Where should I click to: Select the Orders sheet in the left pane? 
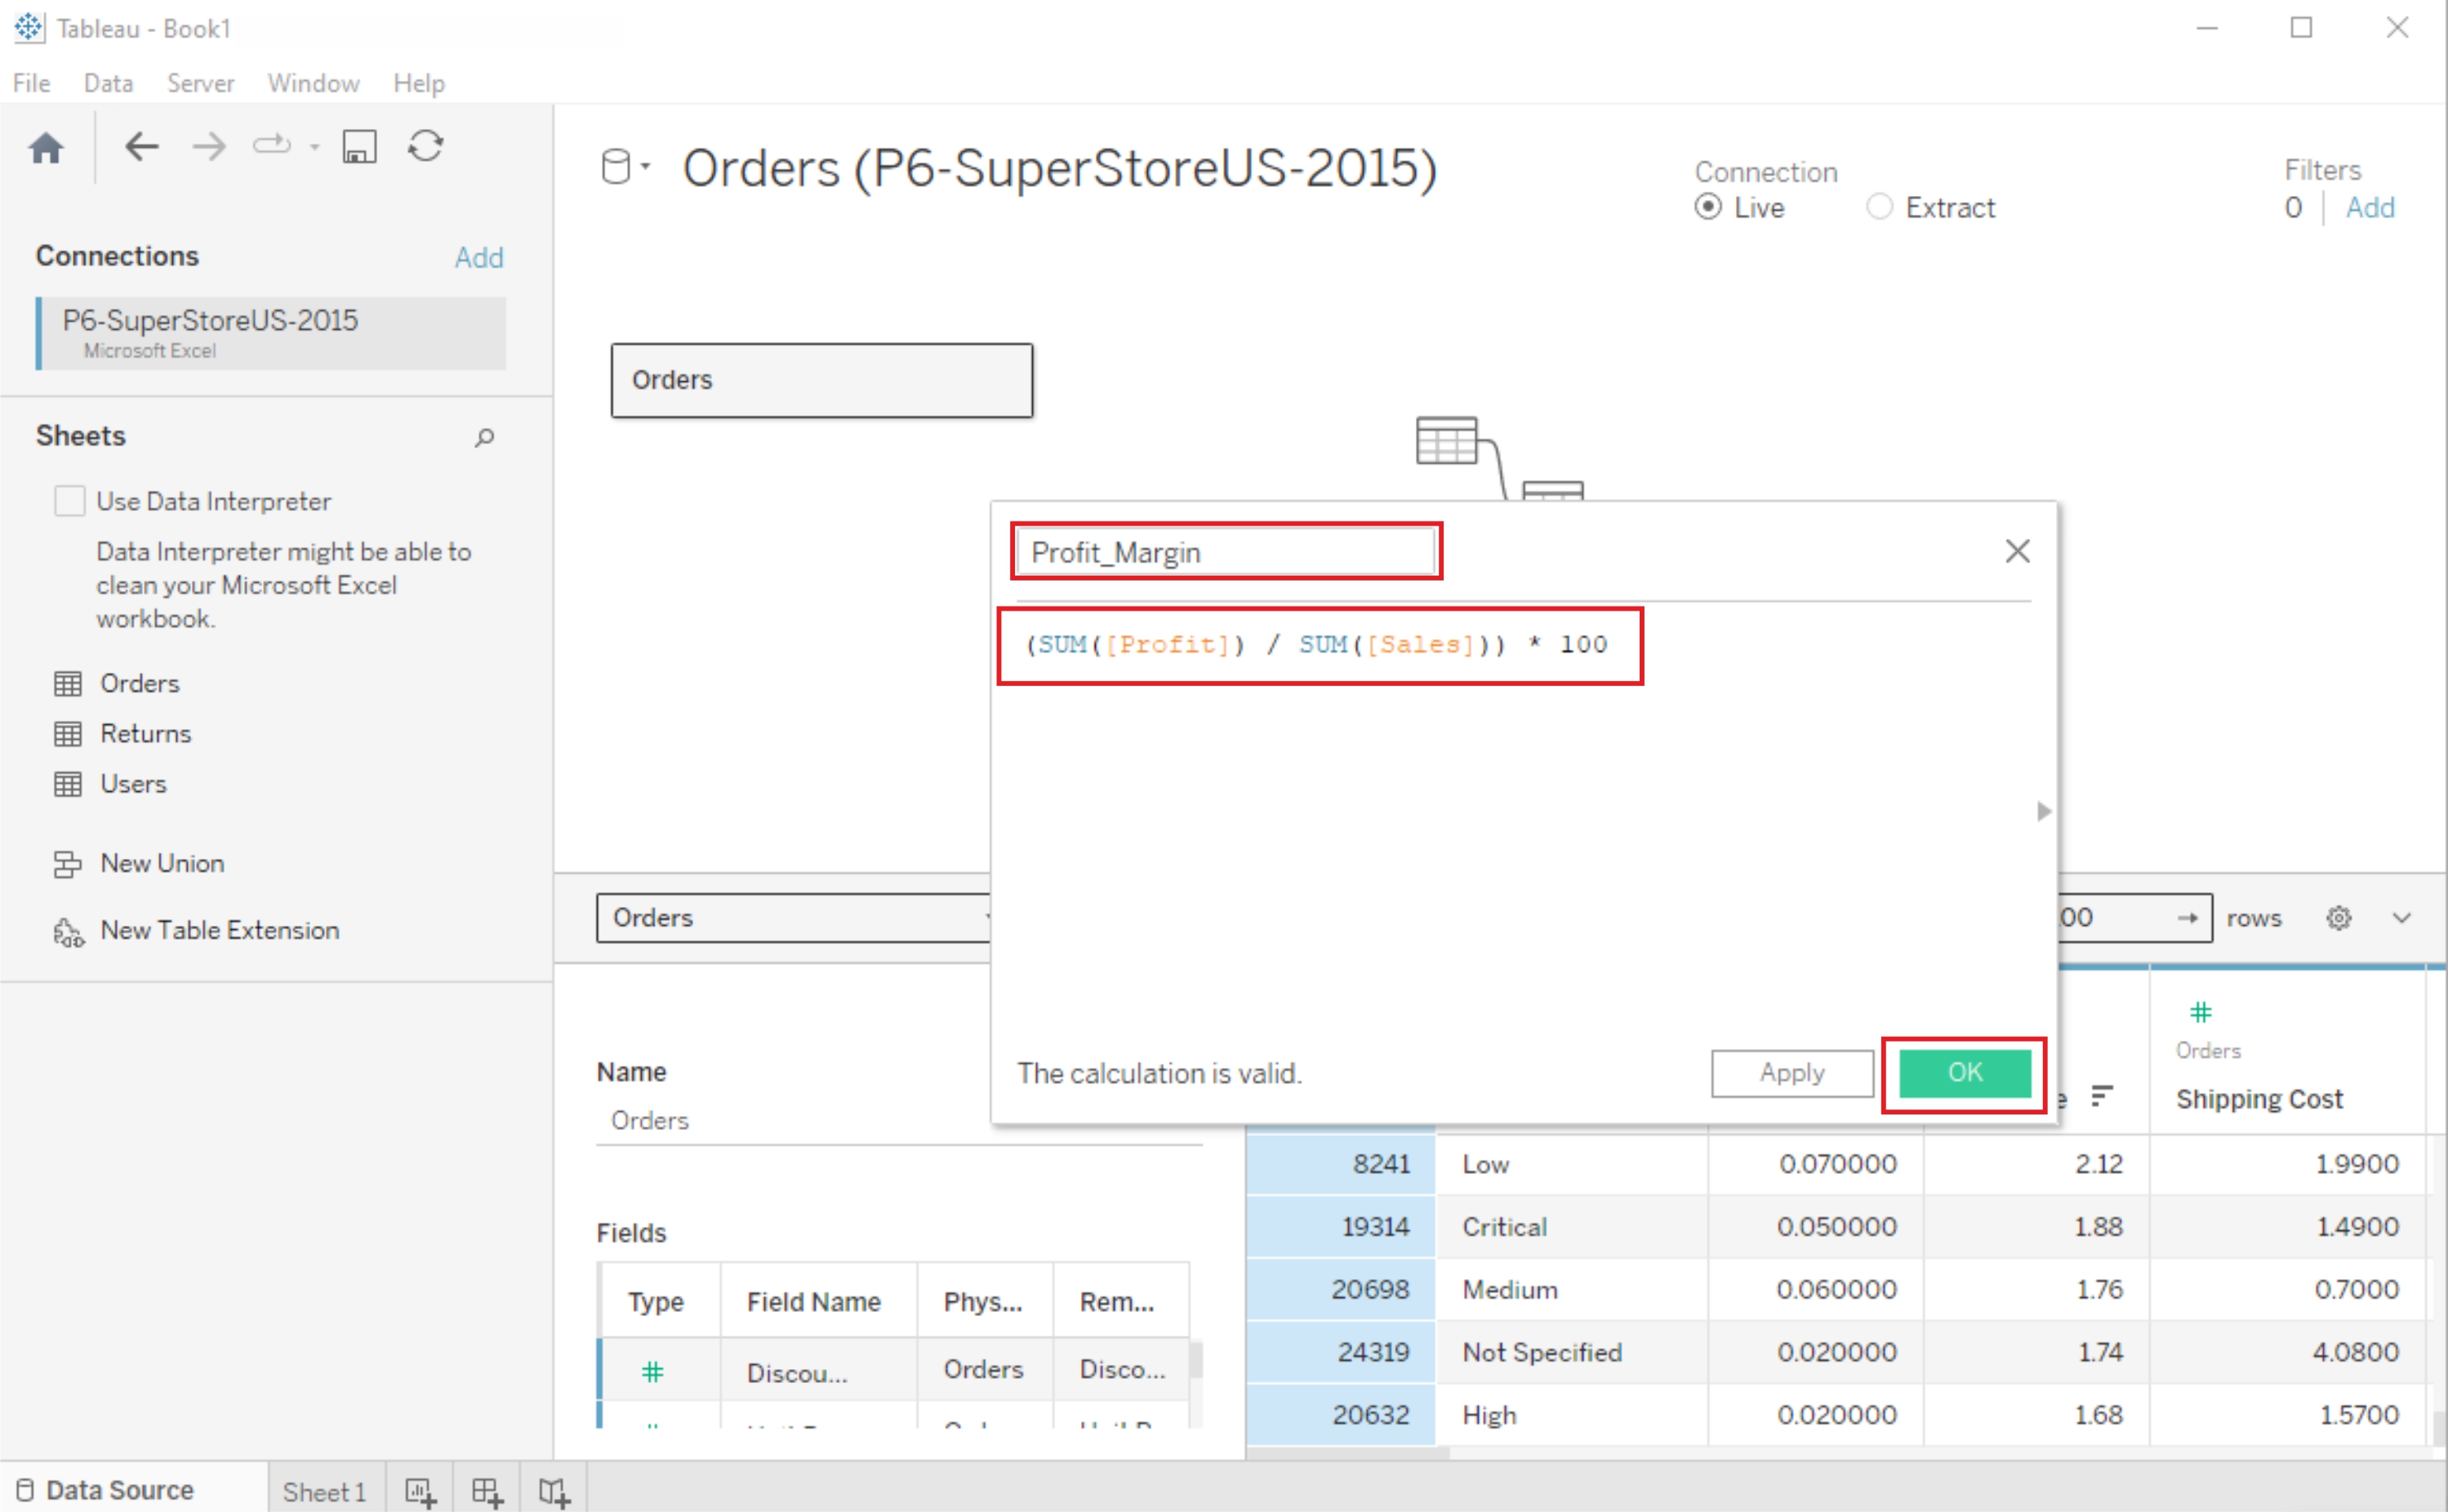(x=139, y=683)
